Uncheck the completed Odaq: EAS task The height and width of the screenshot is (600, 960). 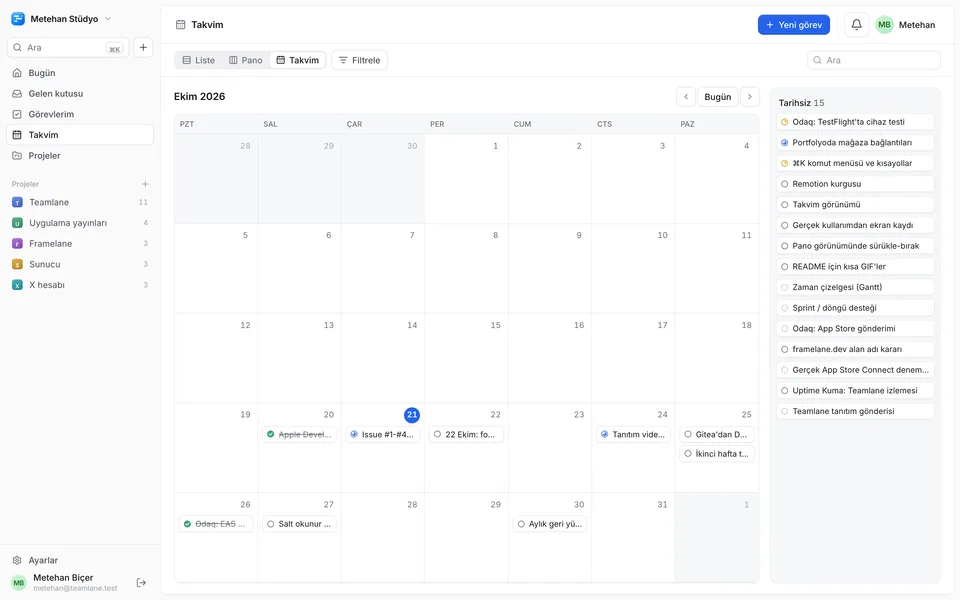[187, 524]
